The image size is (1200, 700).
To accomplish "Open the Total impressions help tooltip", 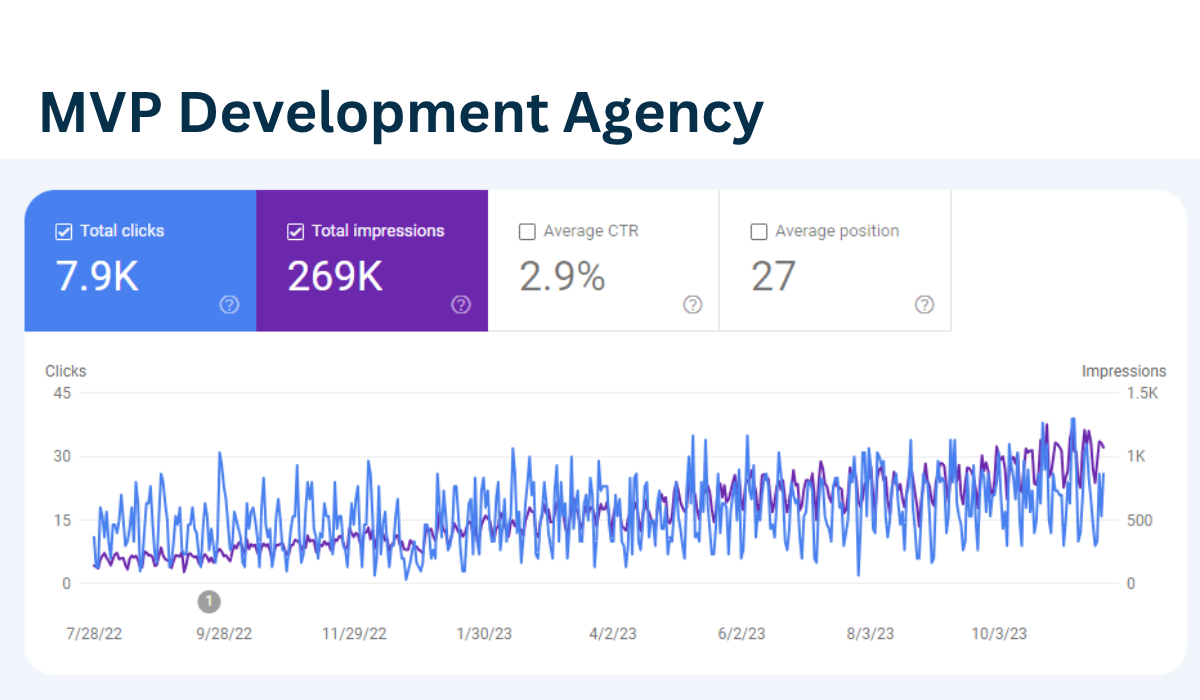I will [460, 304].
